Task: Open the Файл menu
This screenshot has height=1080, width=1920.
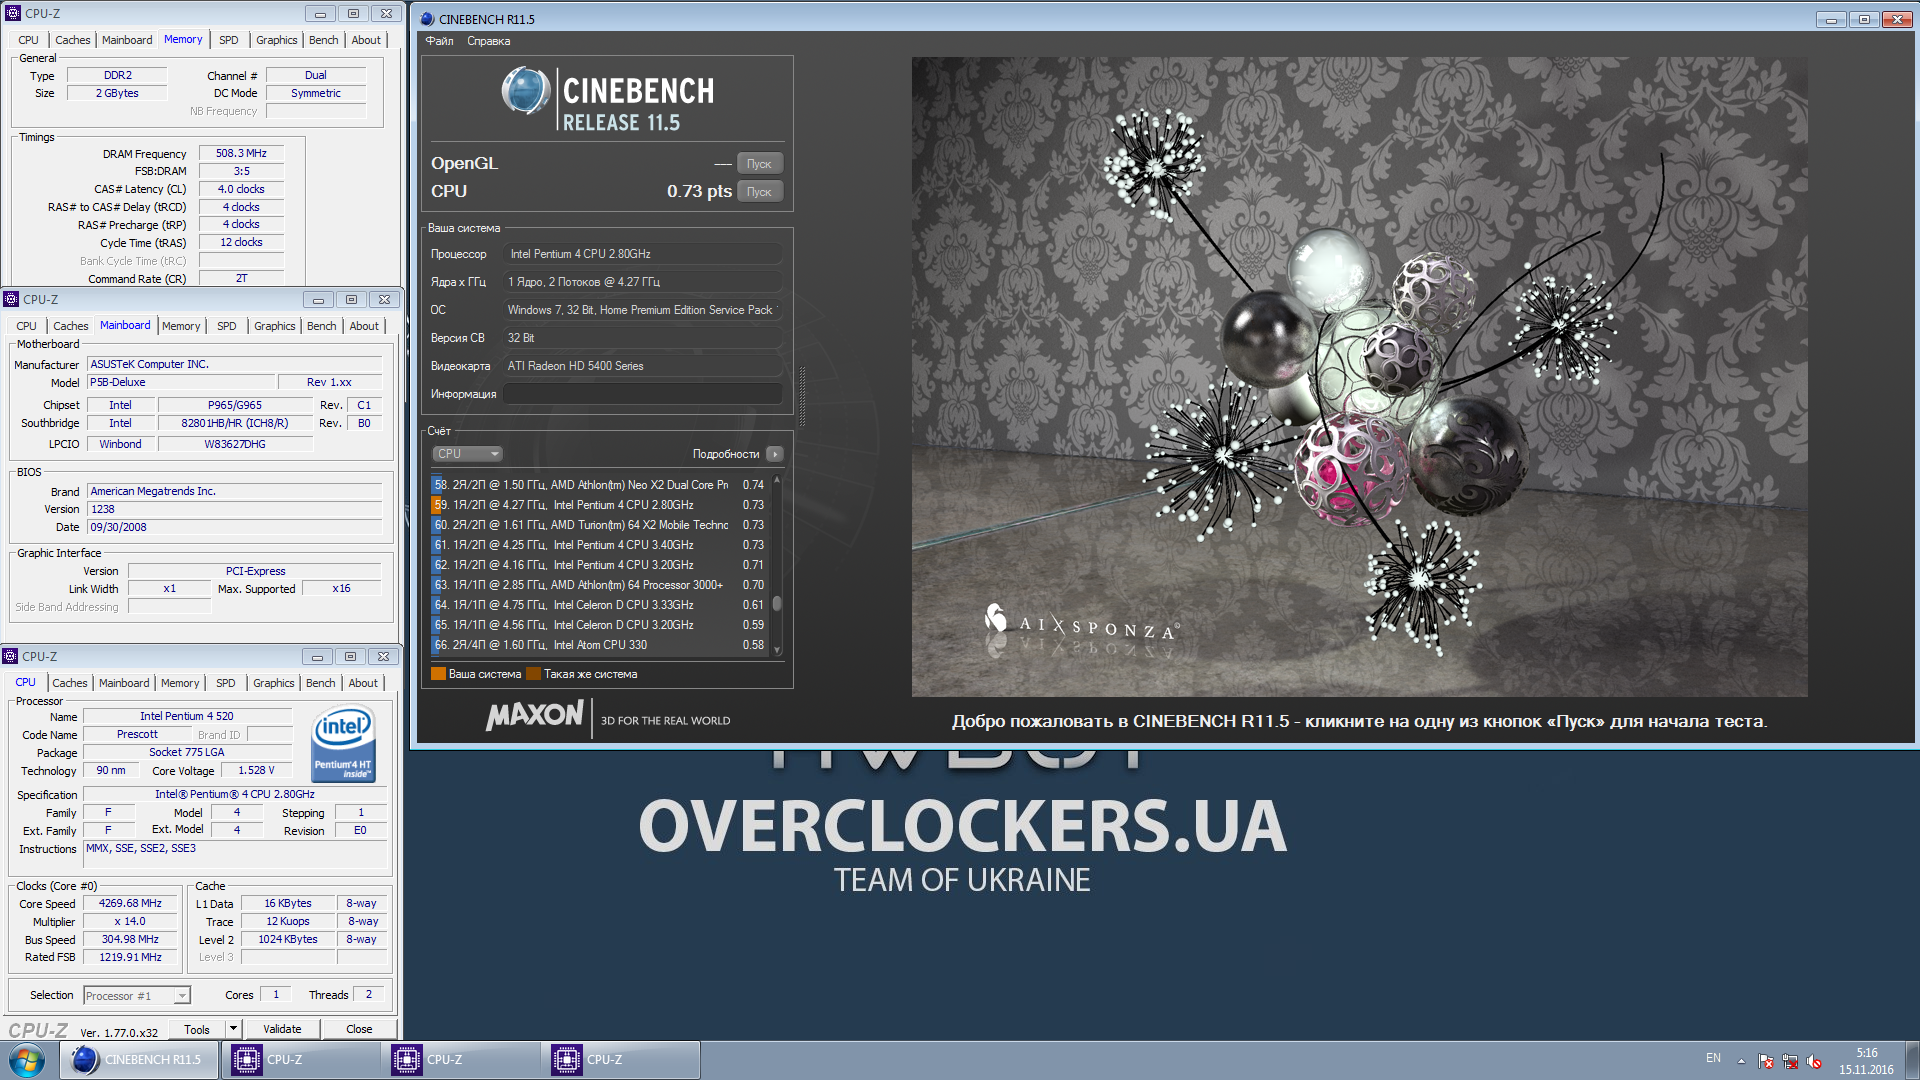Action: [439, 41]
